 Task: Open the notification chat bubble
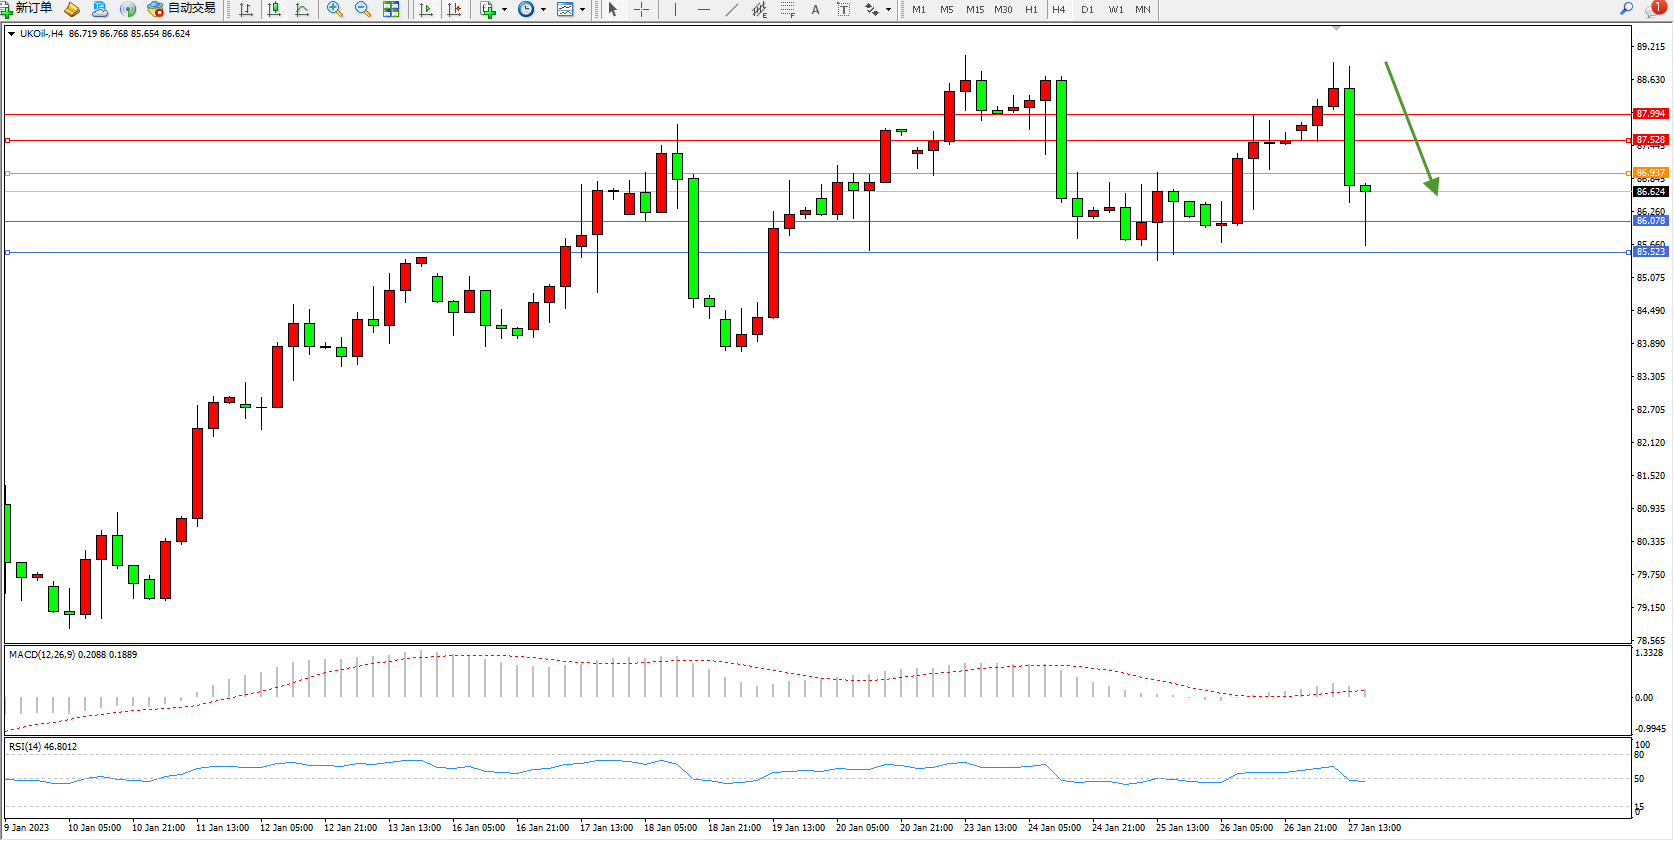[x=1655, y=9]
